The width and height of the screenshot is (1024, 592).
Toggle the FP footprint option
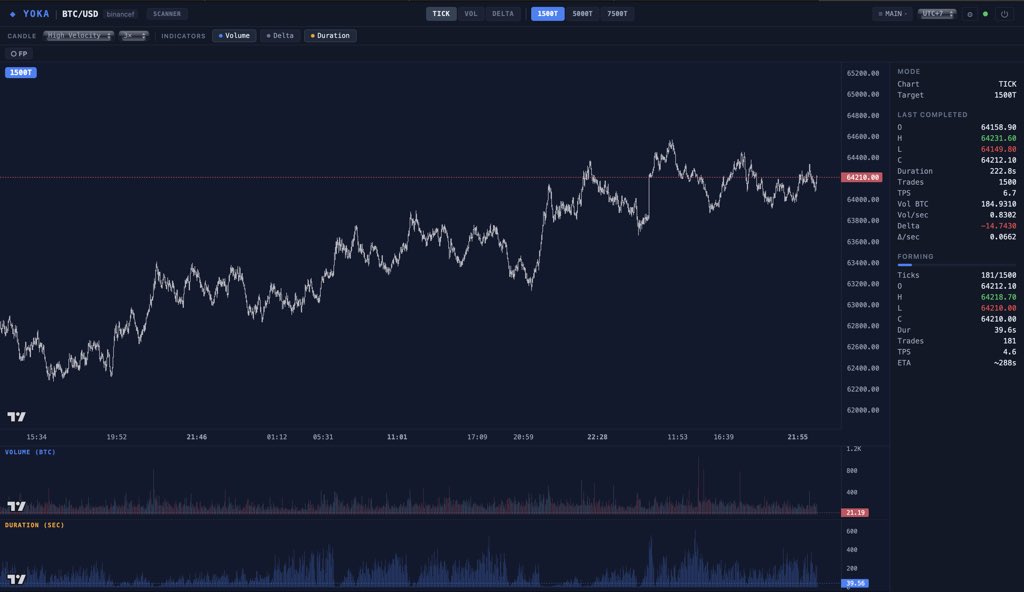coord(19,54)
